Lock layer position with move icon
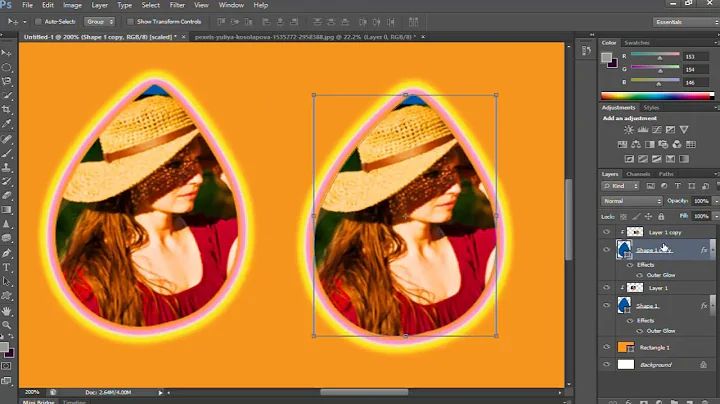 pos(648,216)
